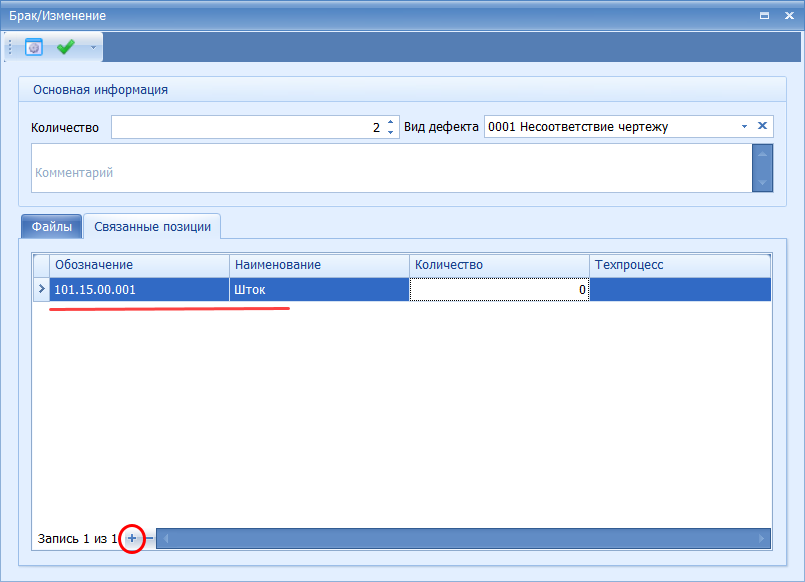
Task: Switch to the Файлы tab
Action: point(51,227)
